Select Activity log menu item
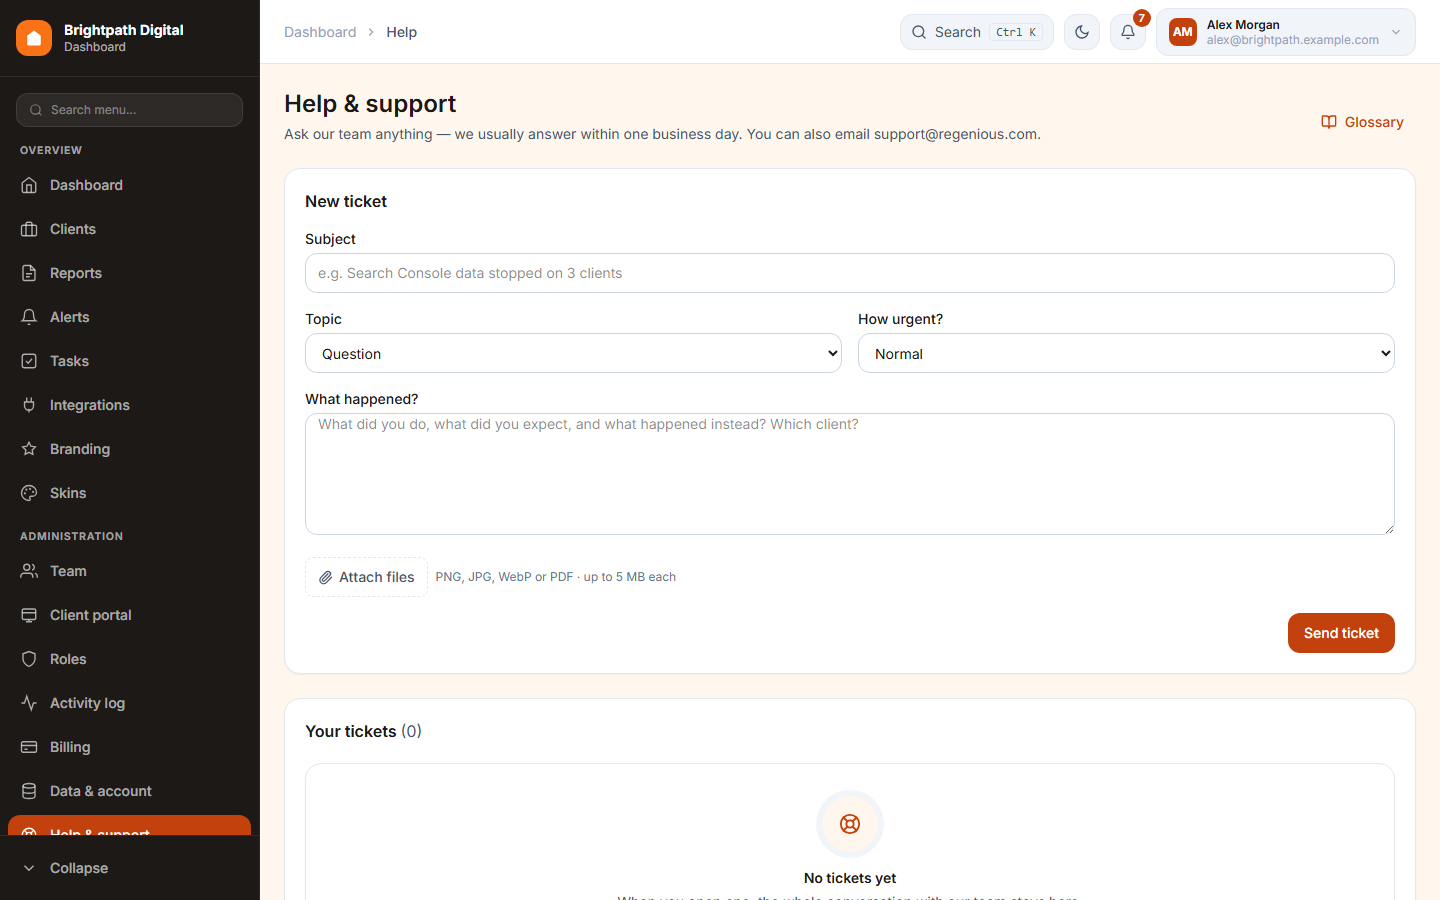Viewport: 1440px width, 900px height. [x=129, y=703]
